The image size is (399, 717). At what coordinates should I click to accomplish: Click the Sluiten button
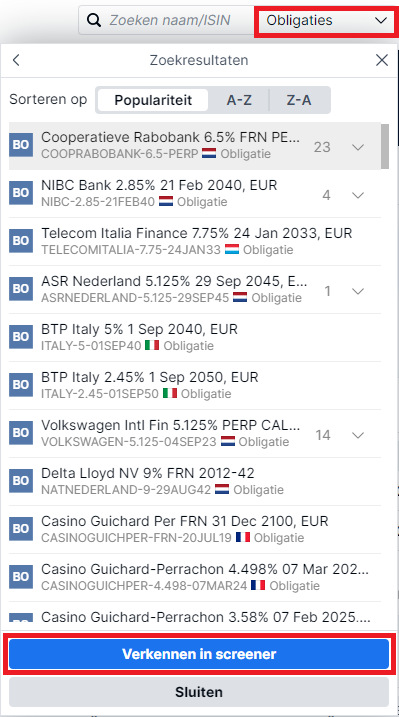[x=199, y=692]
